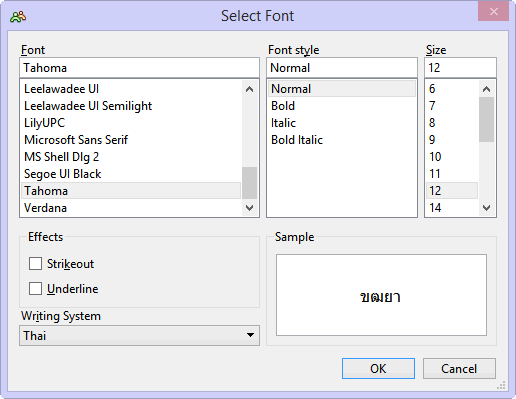The image size is (516, 399).
Task: Open the Writing System dropdown
Action: point(139,335)
